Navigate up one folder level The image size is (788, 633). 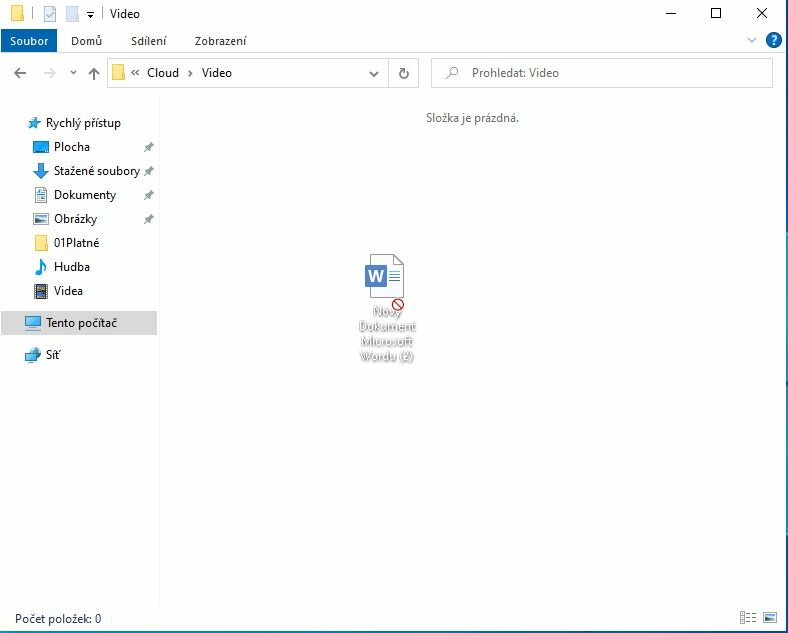(x=94, y=73)
